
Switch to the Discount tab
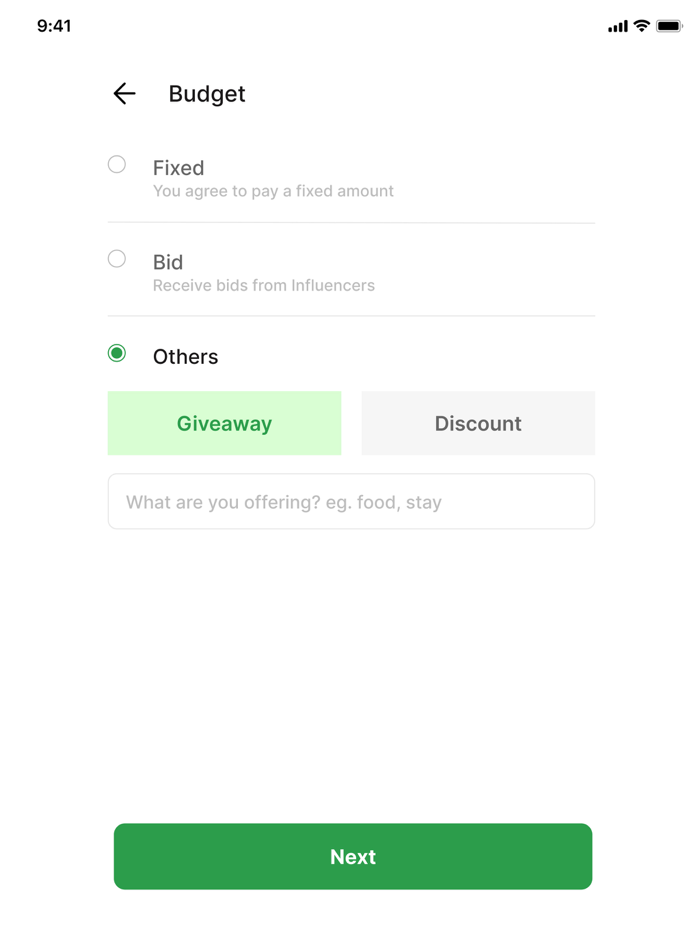[x=478, y=423]
